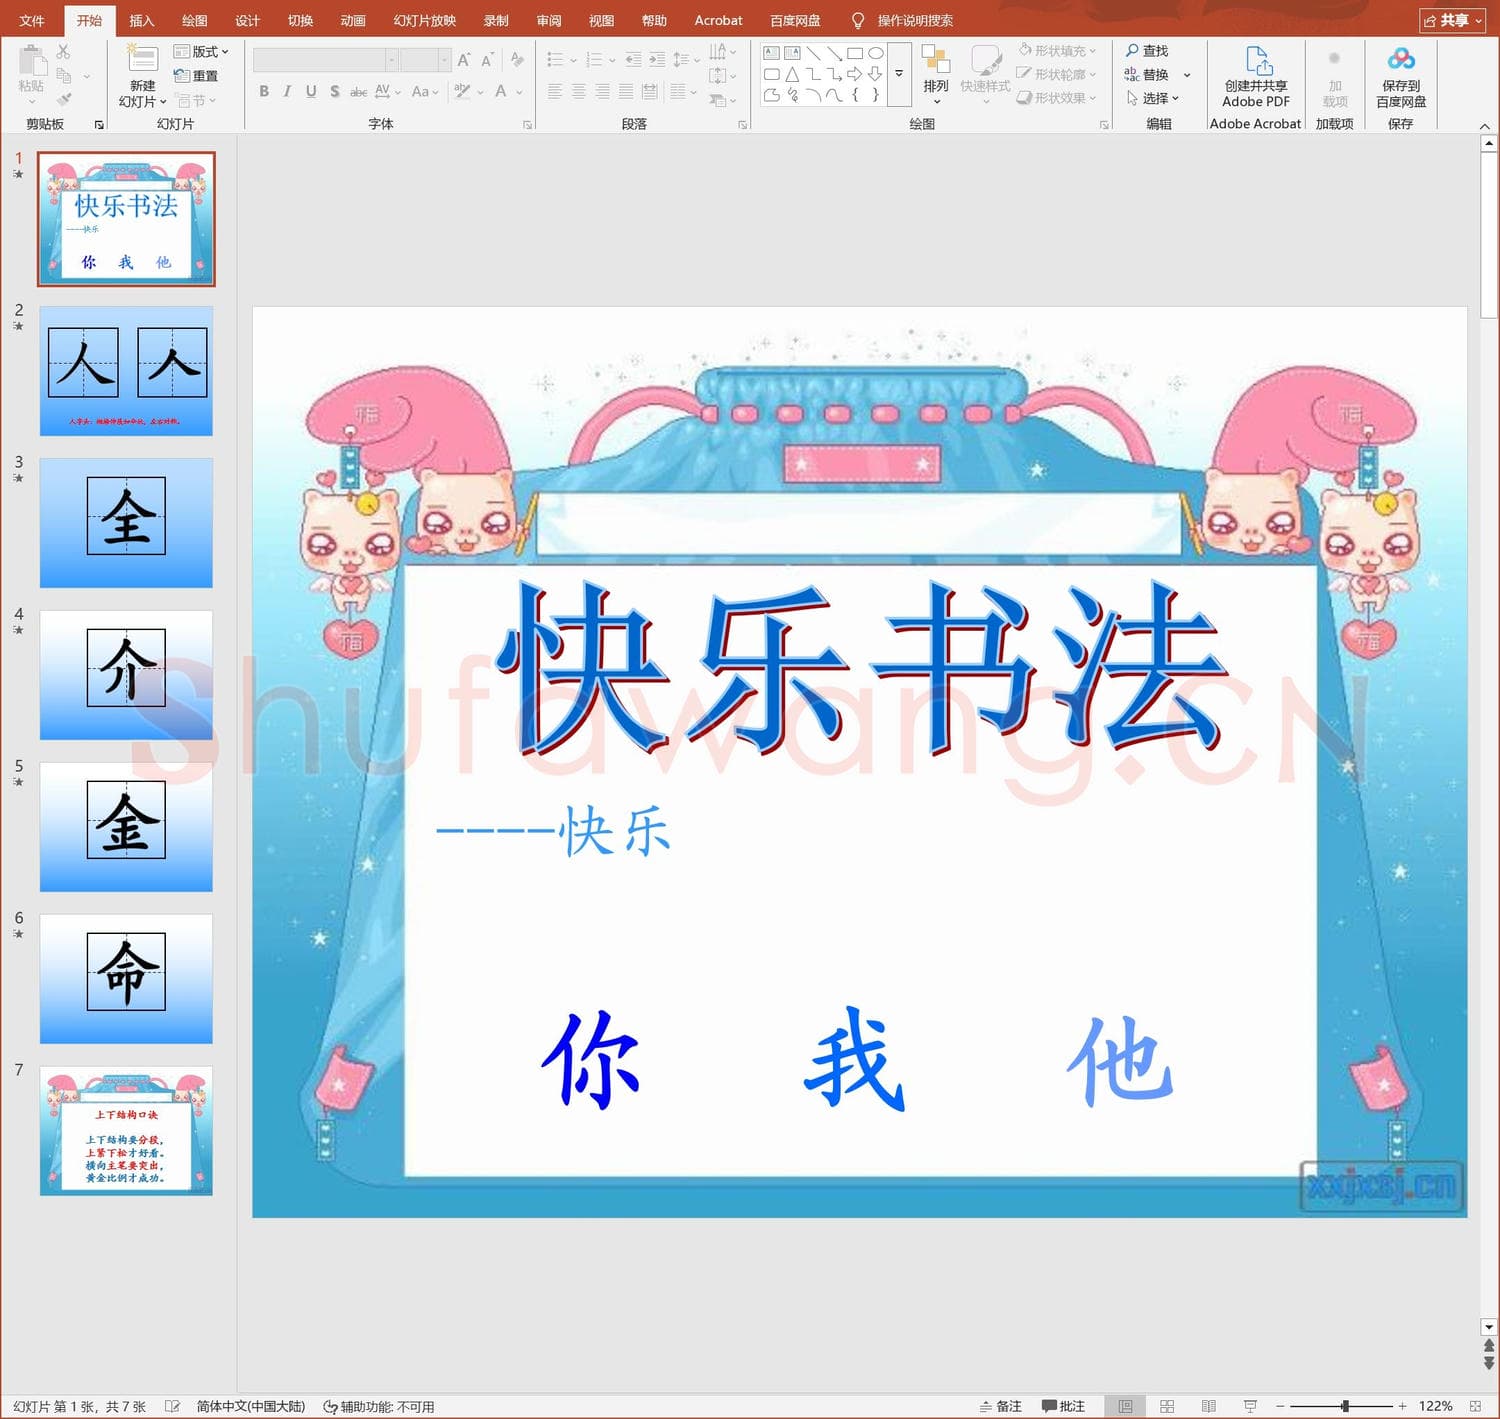1500x1419 pixels.
Task: Click the Decrease Indent icon
Action: (x=633, y=60)
